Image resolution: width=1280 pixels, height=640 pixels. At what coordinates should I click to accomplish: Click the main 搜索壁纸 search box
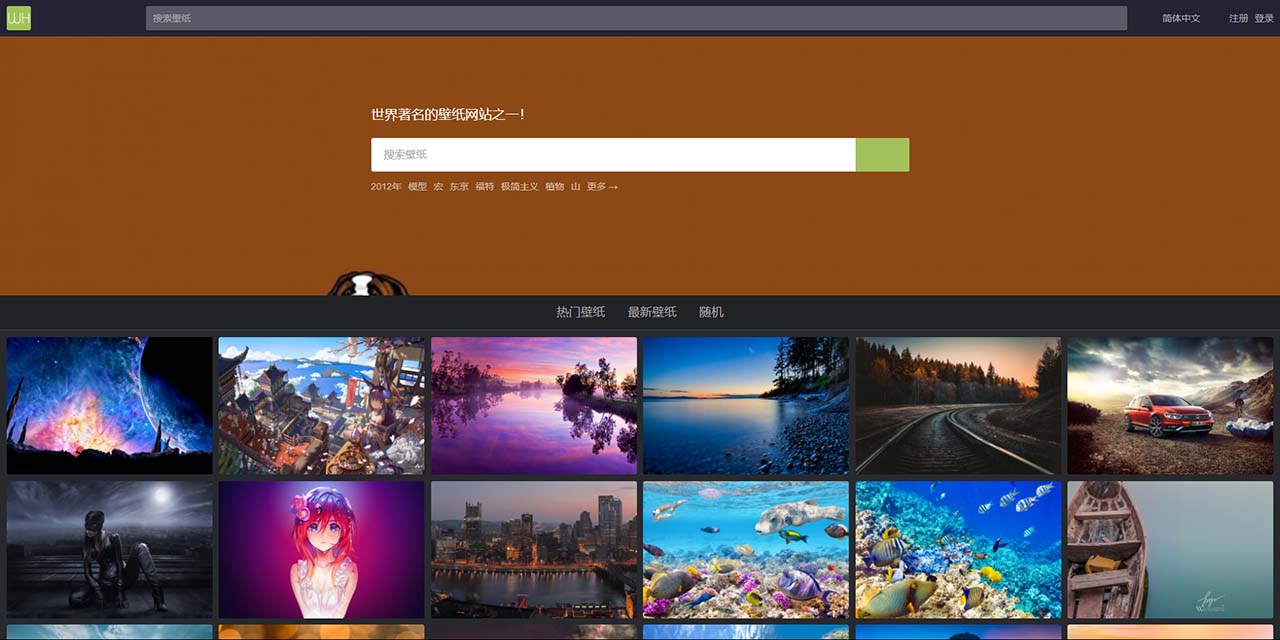pos(613,155)
